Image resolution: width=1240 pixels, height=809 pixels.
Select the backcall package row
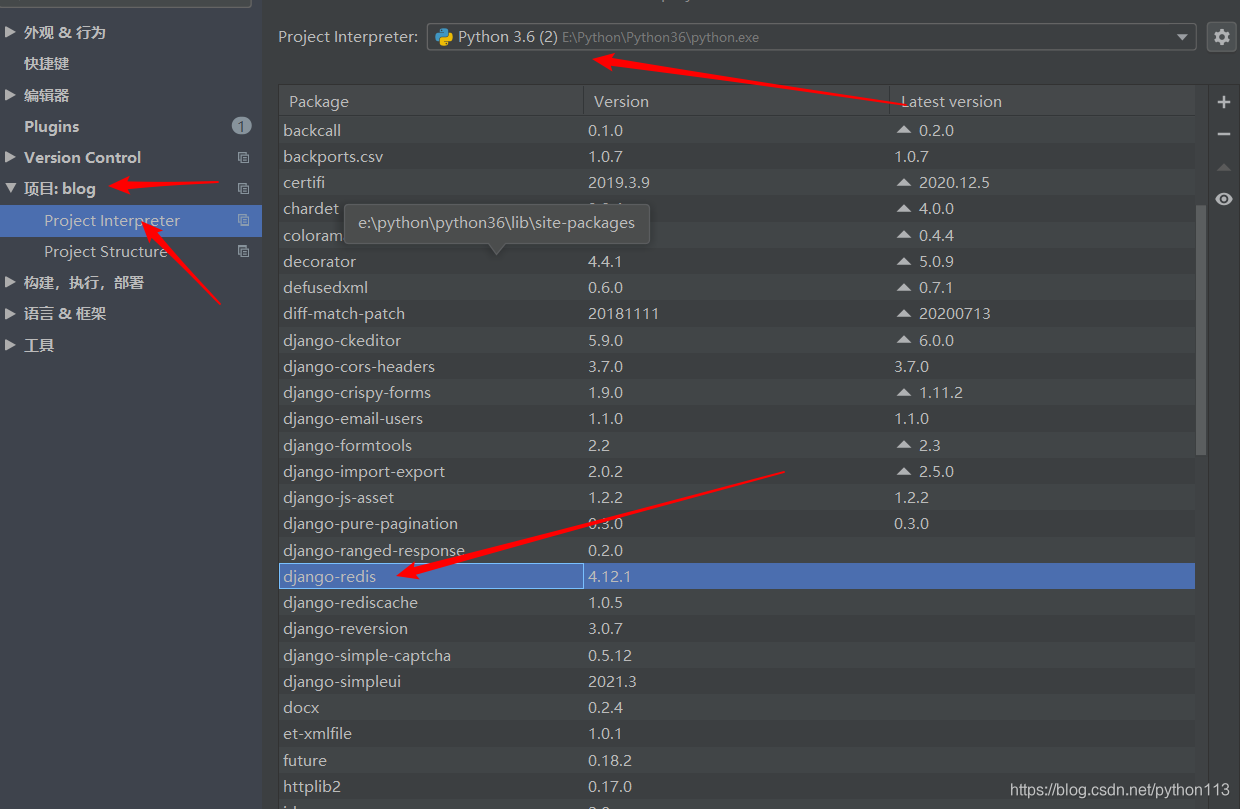[x=737, y=130]
